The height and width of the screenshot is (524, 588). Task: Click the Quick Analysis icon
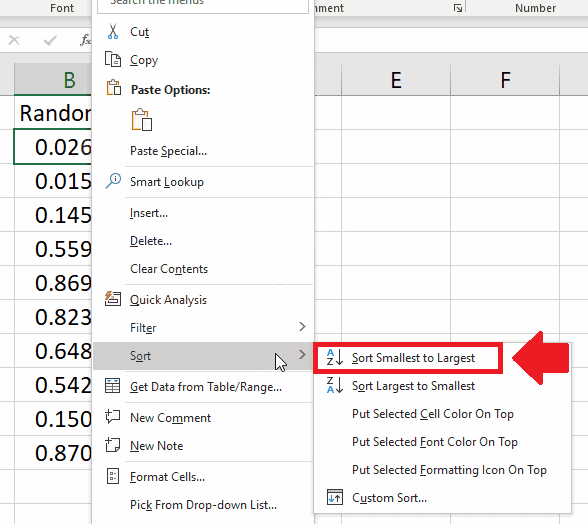[x=112, y=299]
